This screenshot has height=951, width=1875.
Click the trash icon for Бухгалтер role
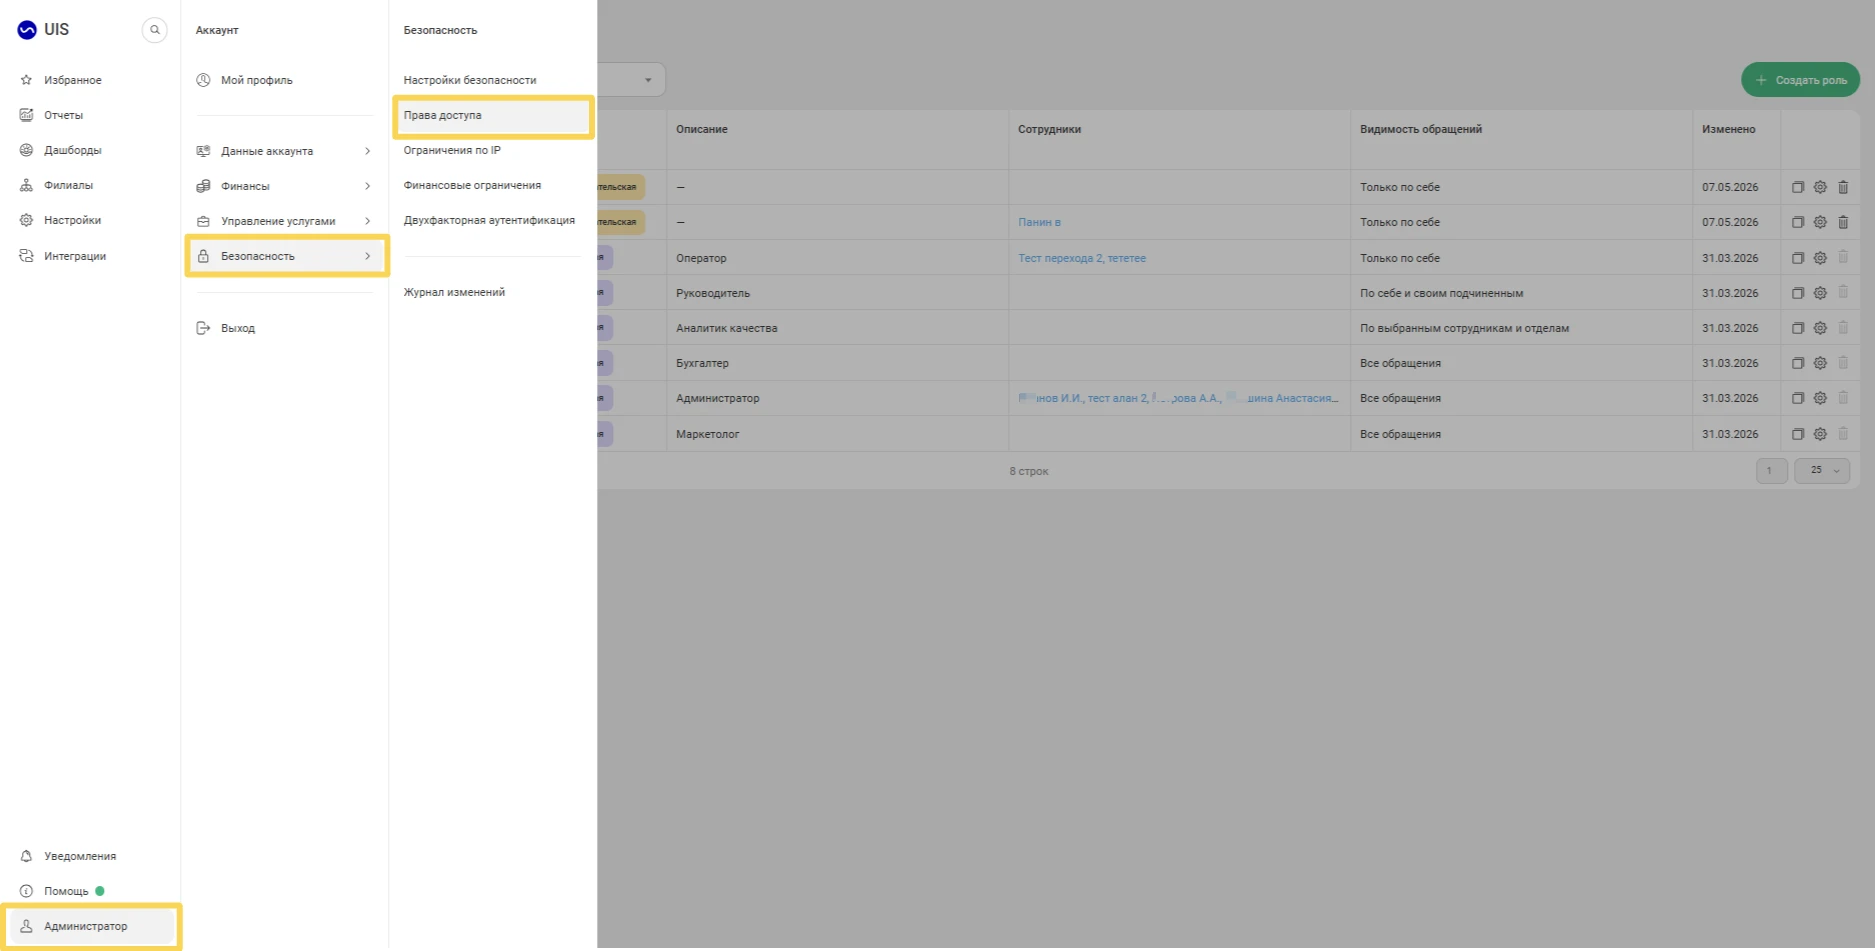tap(1843, 363)
